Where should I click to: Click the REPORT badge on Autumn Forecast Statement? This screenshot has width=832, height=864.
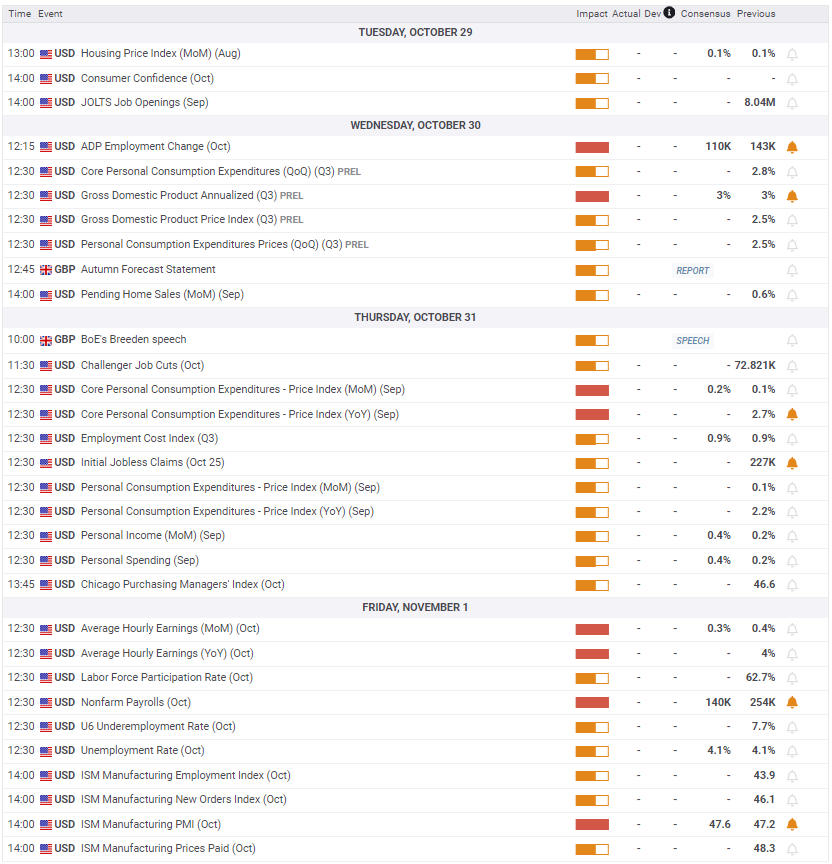[x=692, y=271]
